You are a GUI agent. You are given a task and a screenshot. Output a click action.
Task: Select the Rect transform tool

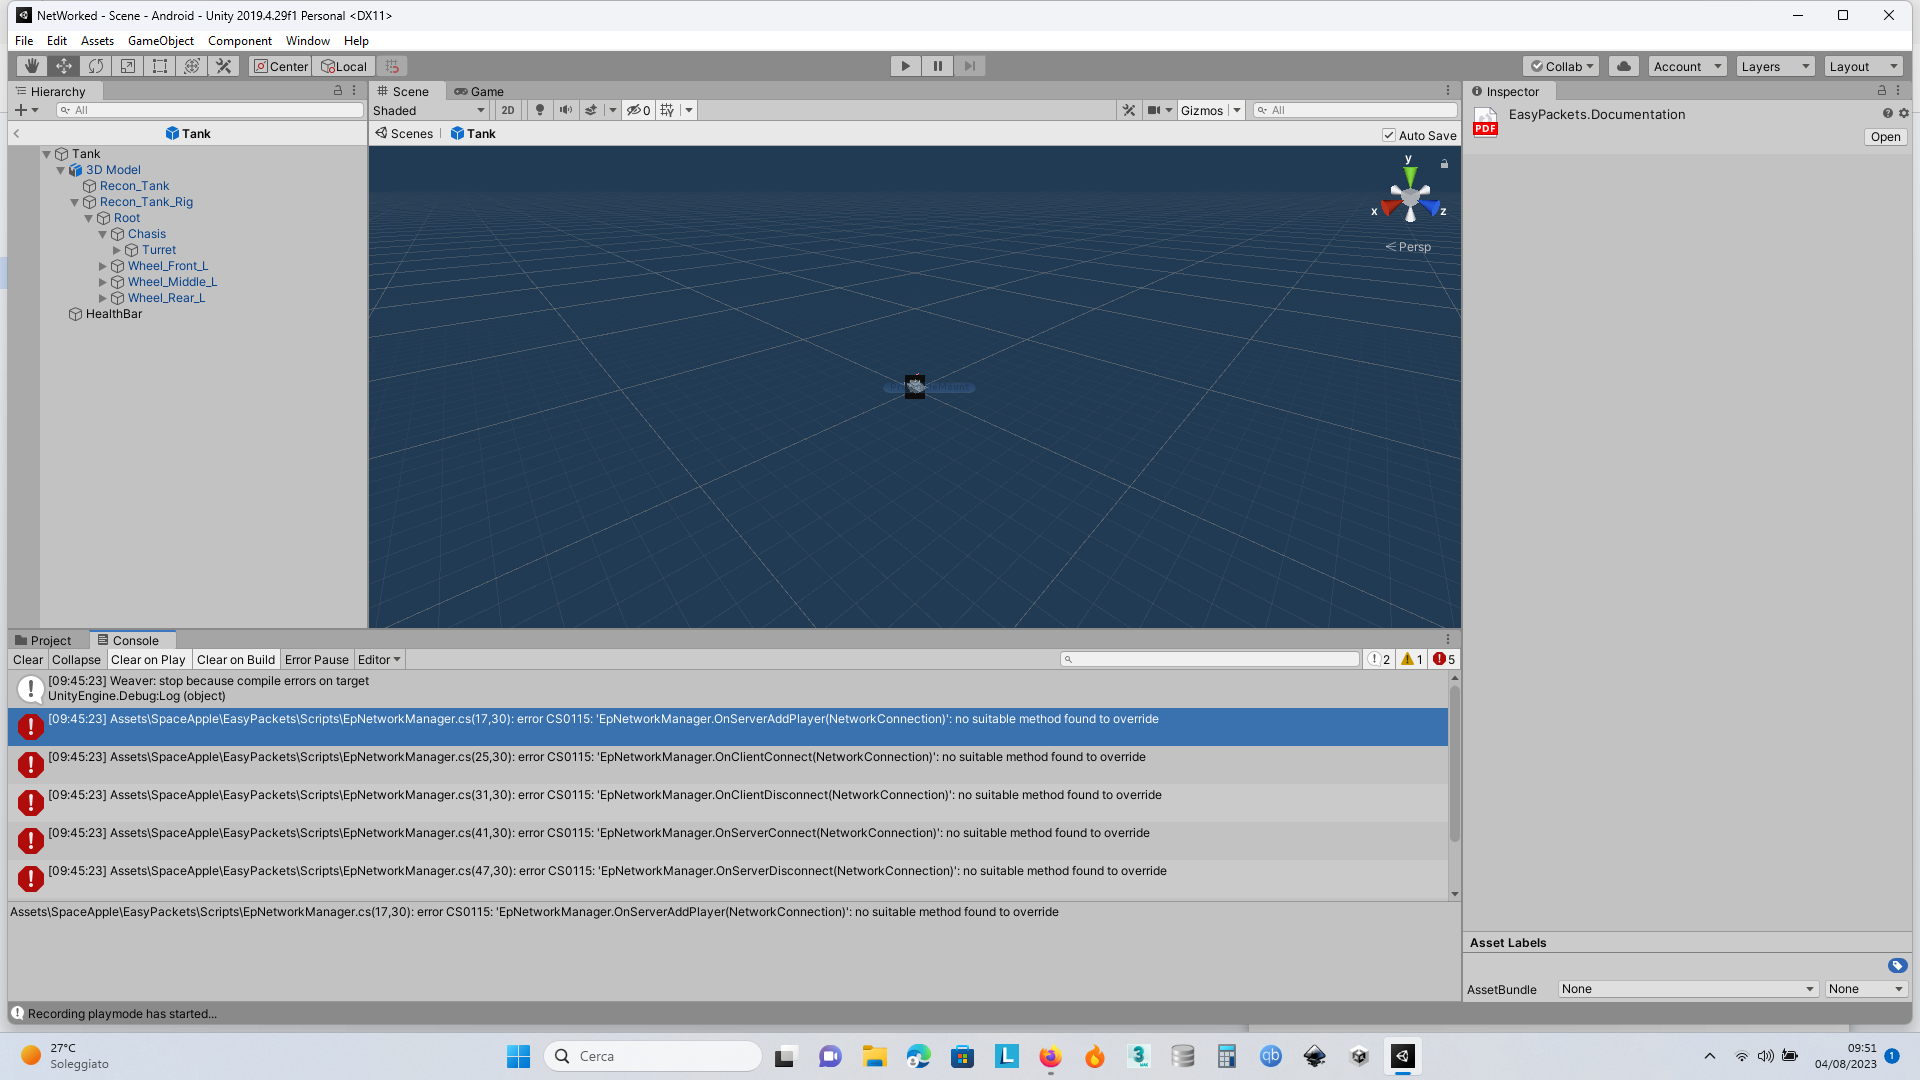click(x=159, y=66)
